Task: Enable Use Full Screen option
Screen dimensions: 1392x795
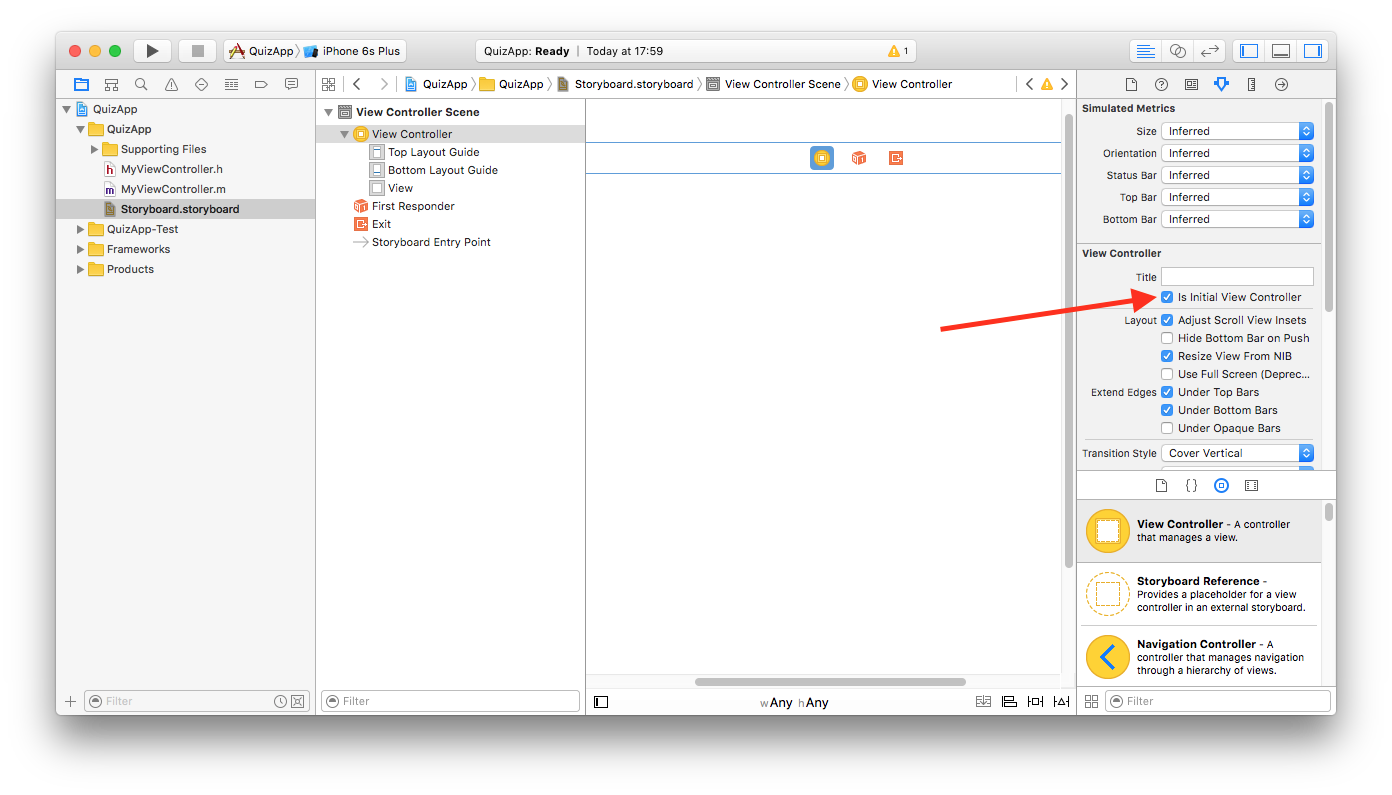Action: pyautogui.click(x=1167, y=374)
